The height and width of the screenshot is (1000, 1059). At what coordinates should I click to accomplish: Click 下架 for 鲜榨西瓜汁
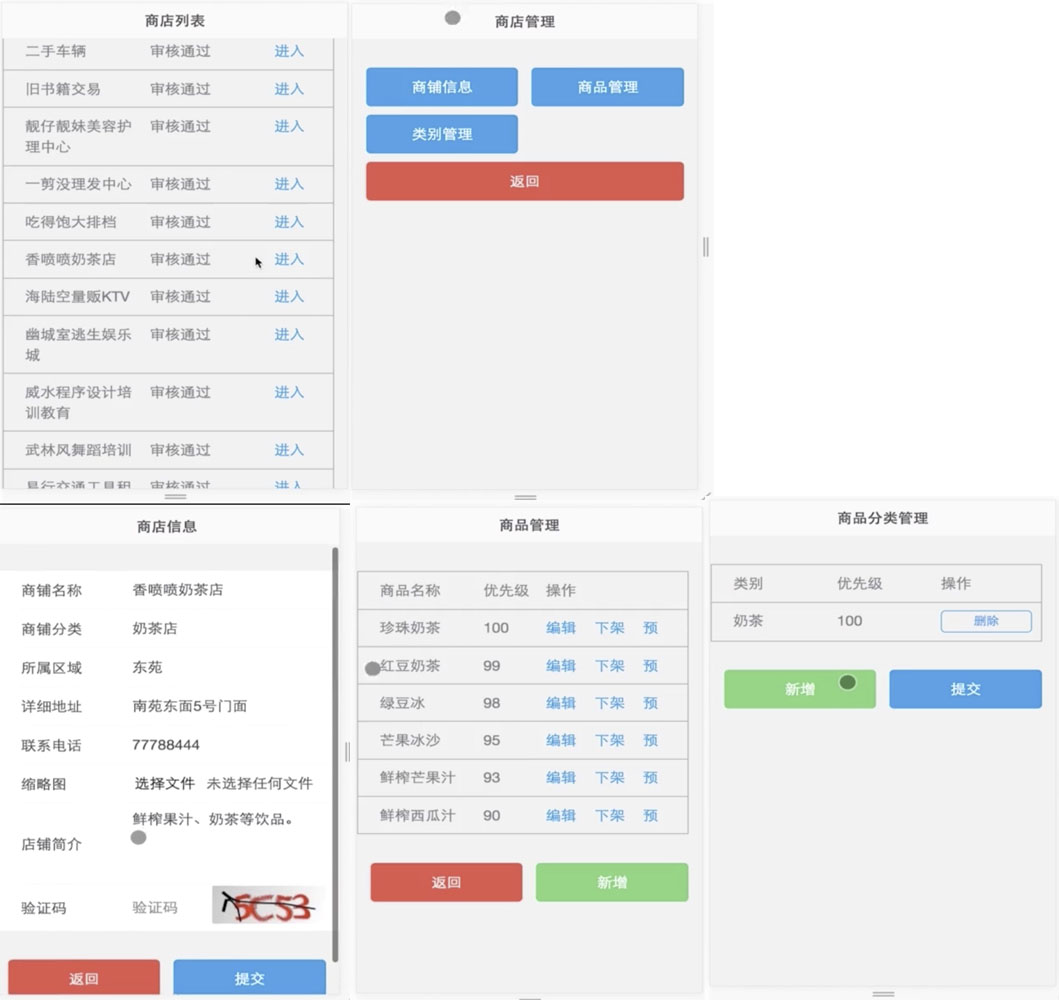609,816
